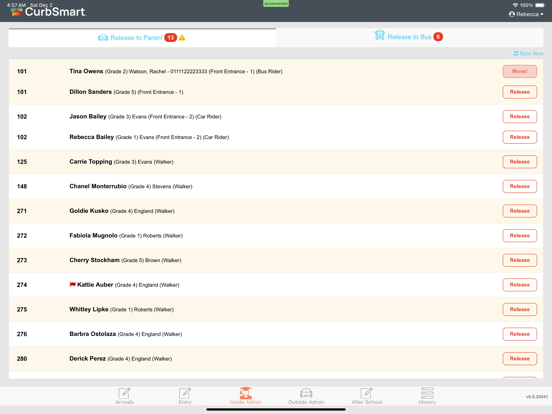Click the bus icon beside Release to Bus
552x414 pixels.
pos(380,35)
